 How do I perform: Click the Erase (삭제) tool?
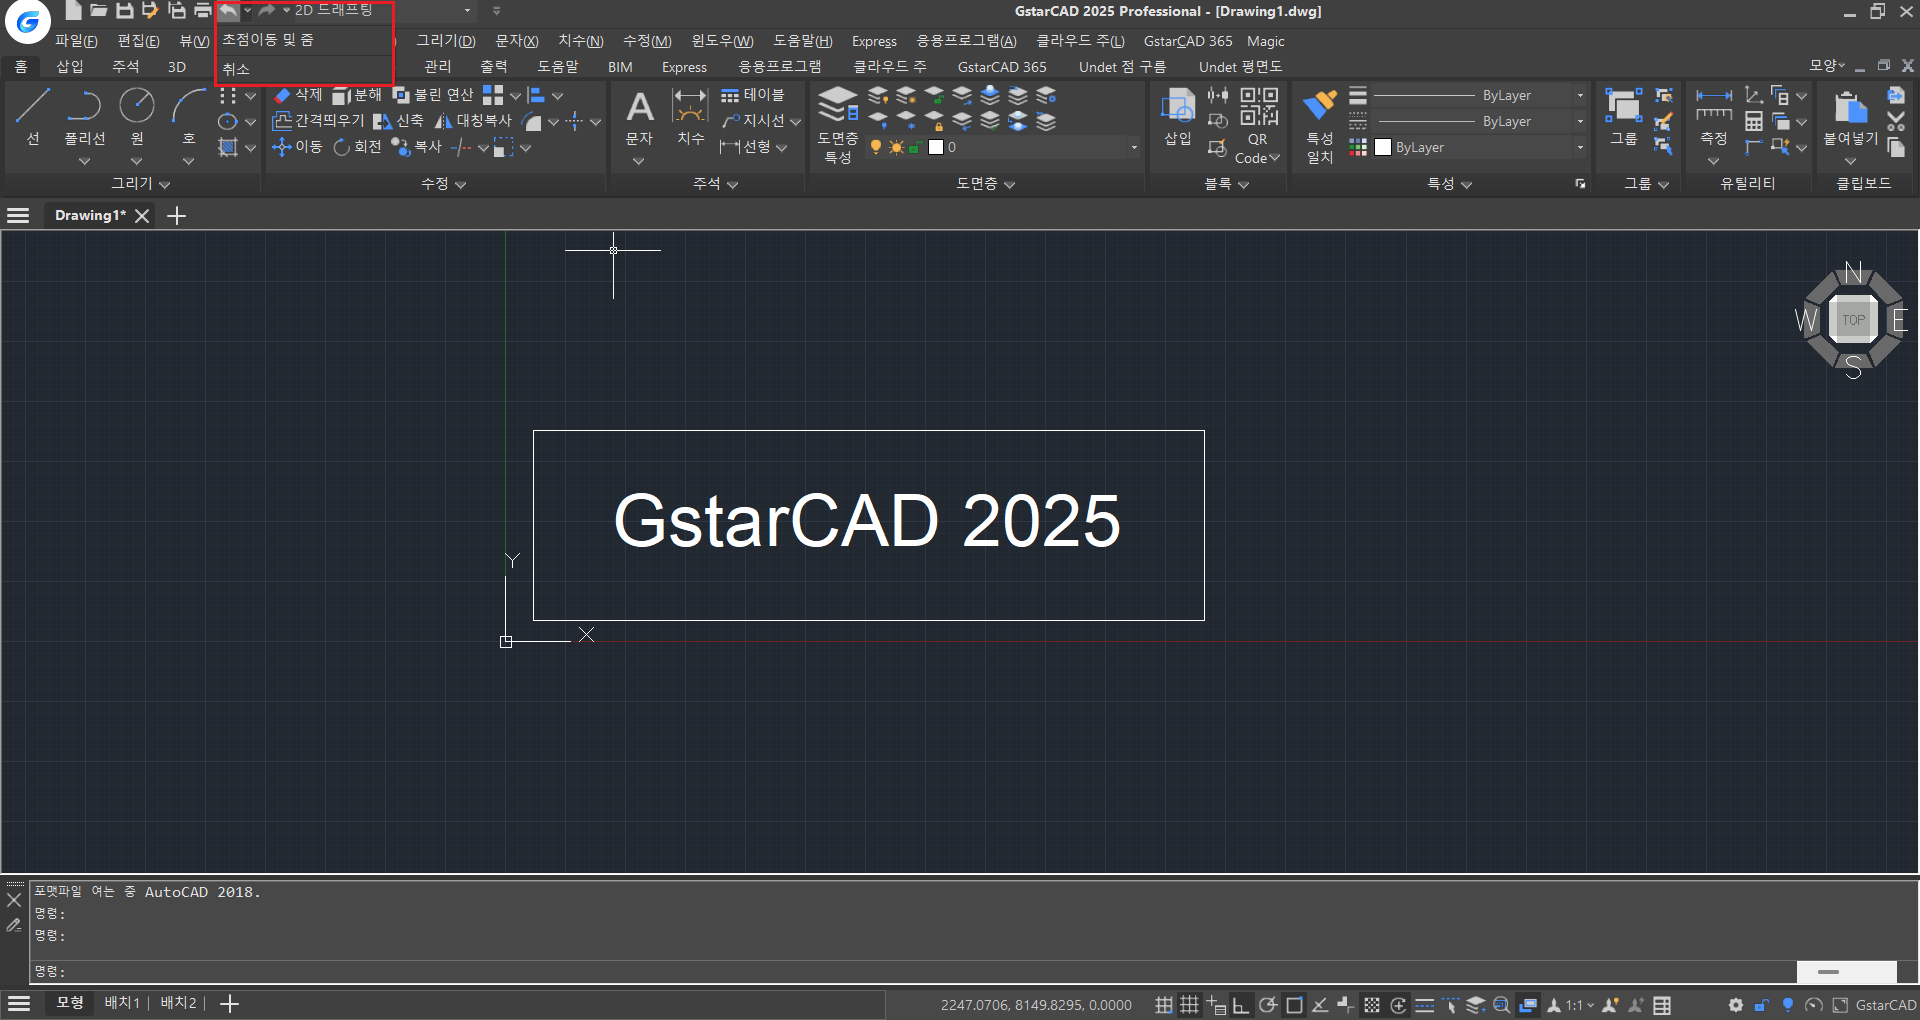pos(298,95)
